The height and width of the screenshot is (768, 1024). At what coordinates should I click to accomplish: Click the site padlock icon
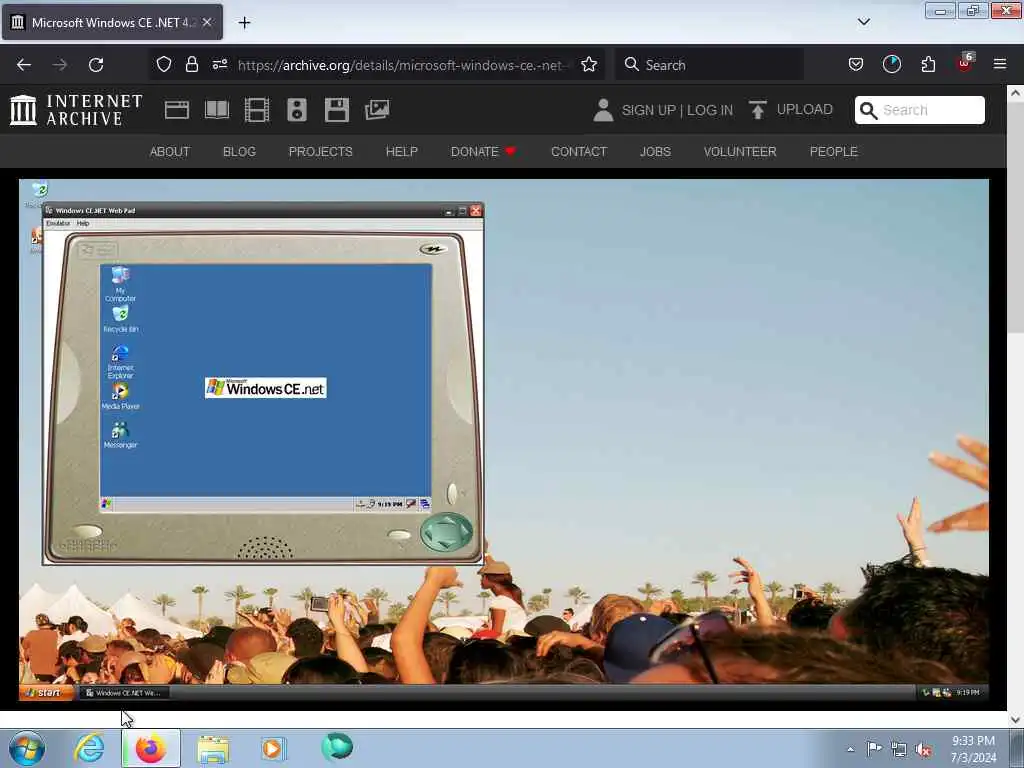(191, 64)
